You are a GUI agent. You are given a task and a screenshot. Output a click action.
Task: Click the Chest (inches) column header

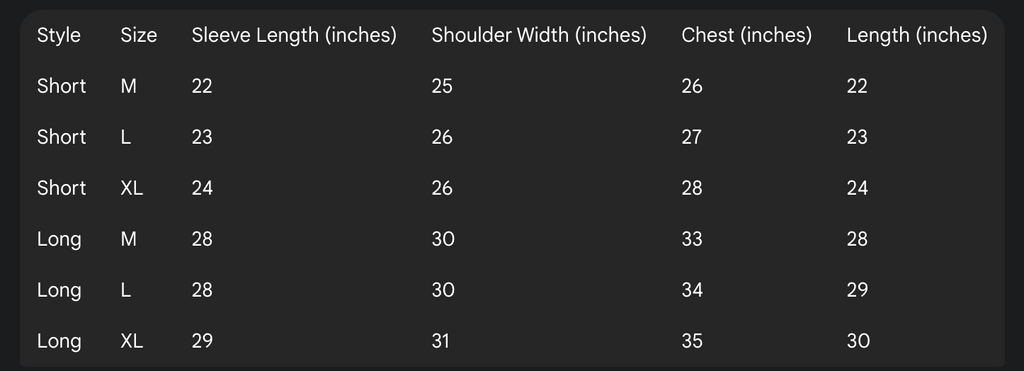tap(746, 35)
